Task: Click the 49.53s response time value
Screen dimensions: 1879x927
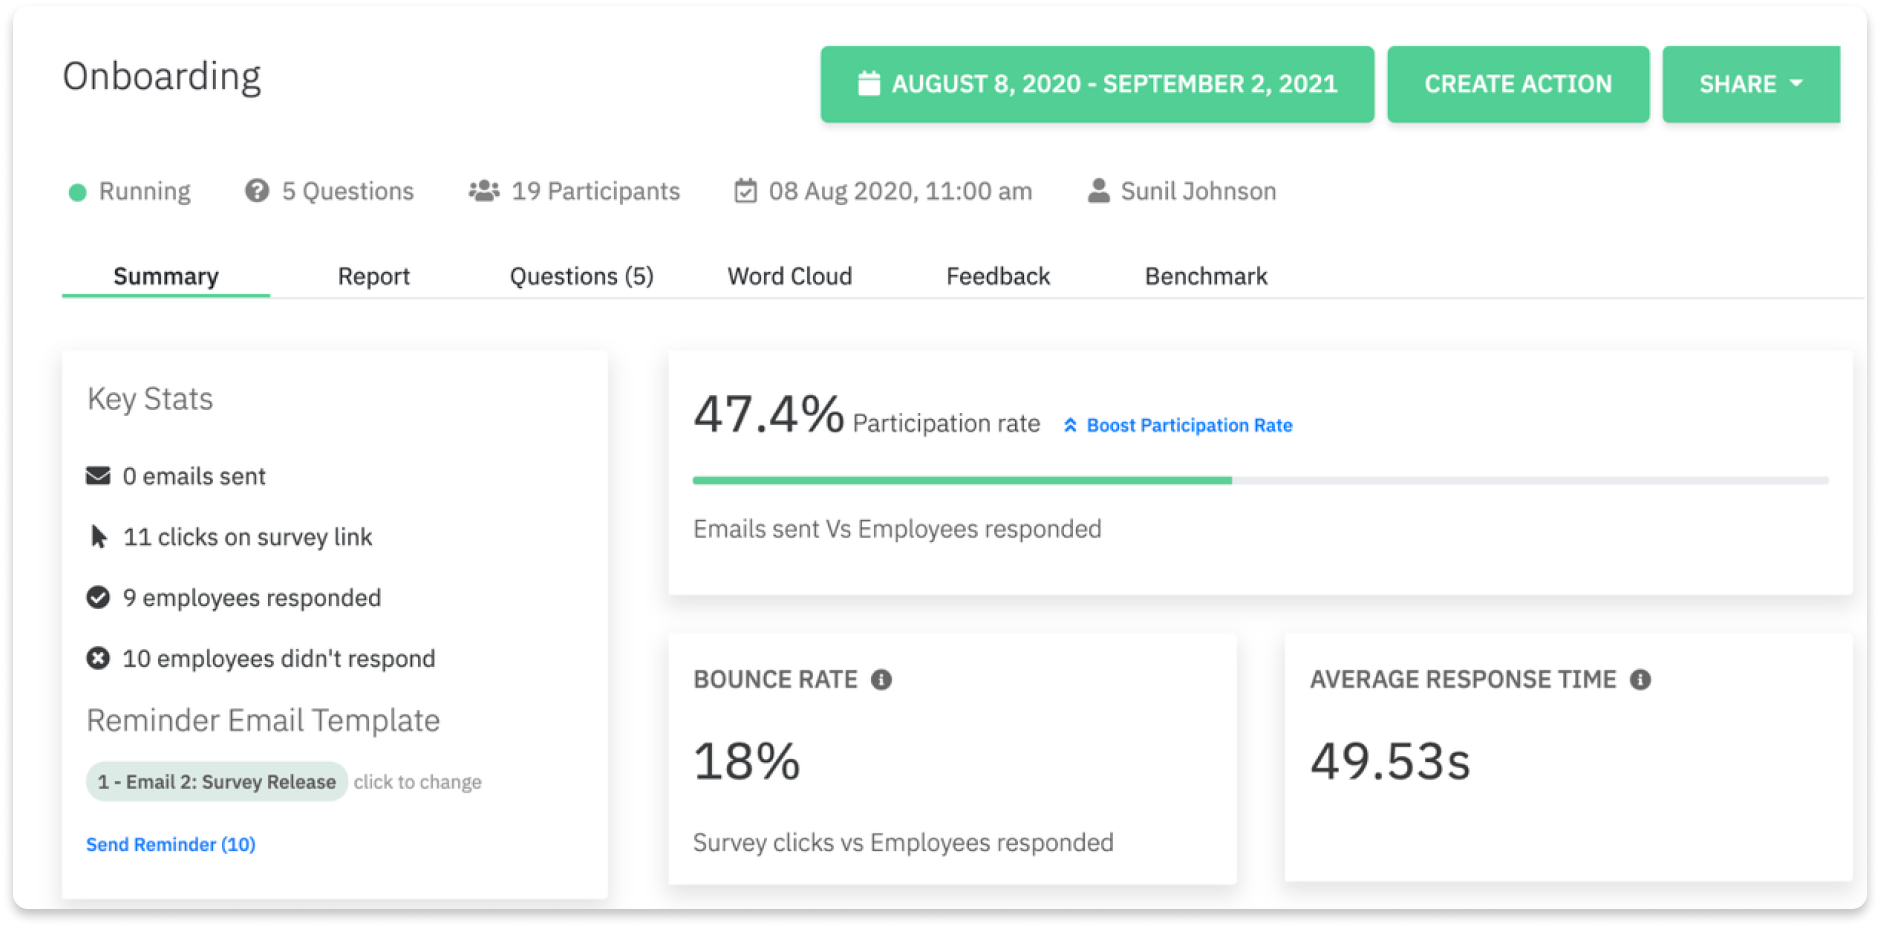Action: pyautogui.click(x=1390, y=761)
